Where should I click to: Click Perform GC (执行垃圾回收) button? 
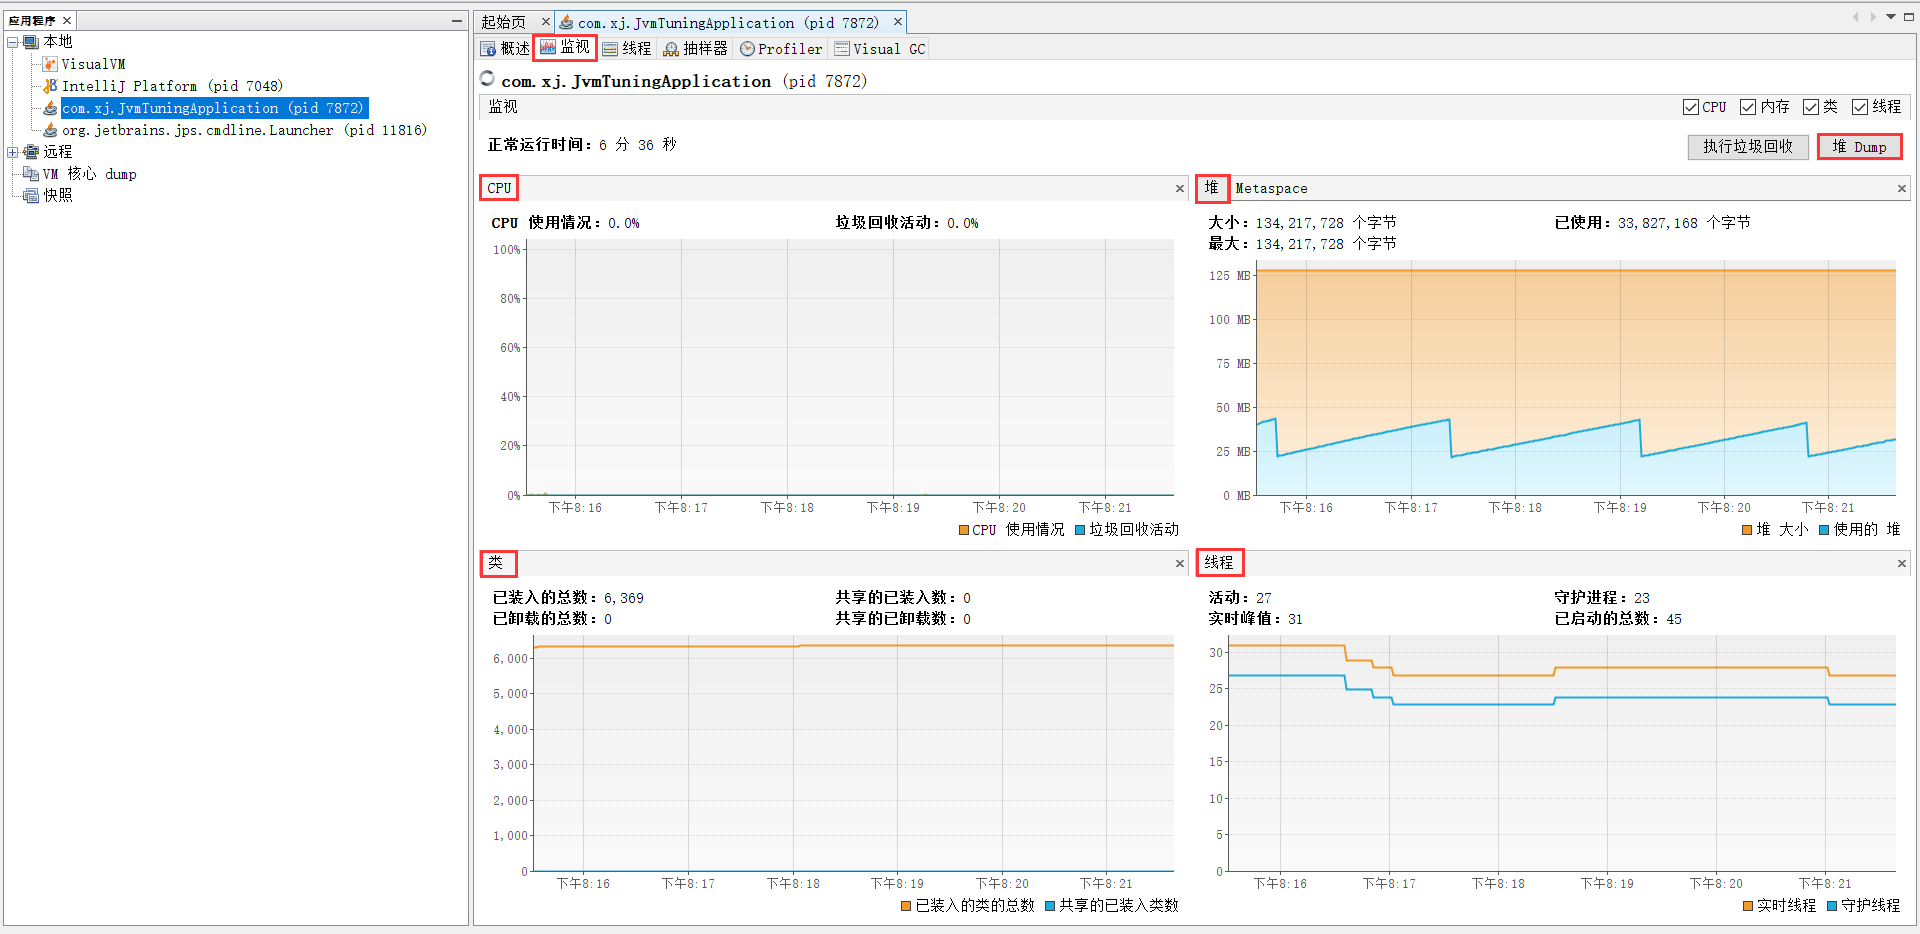click(1748, 147)
